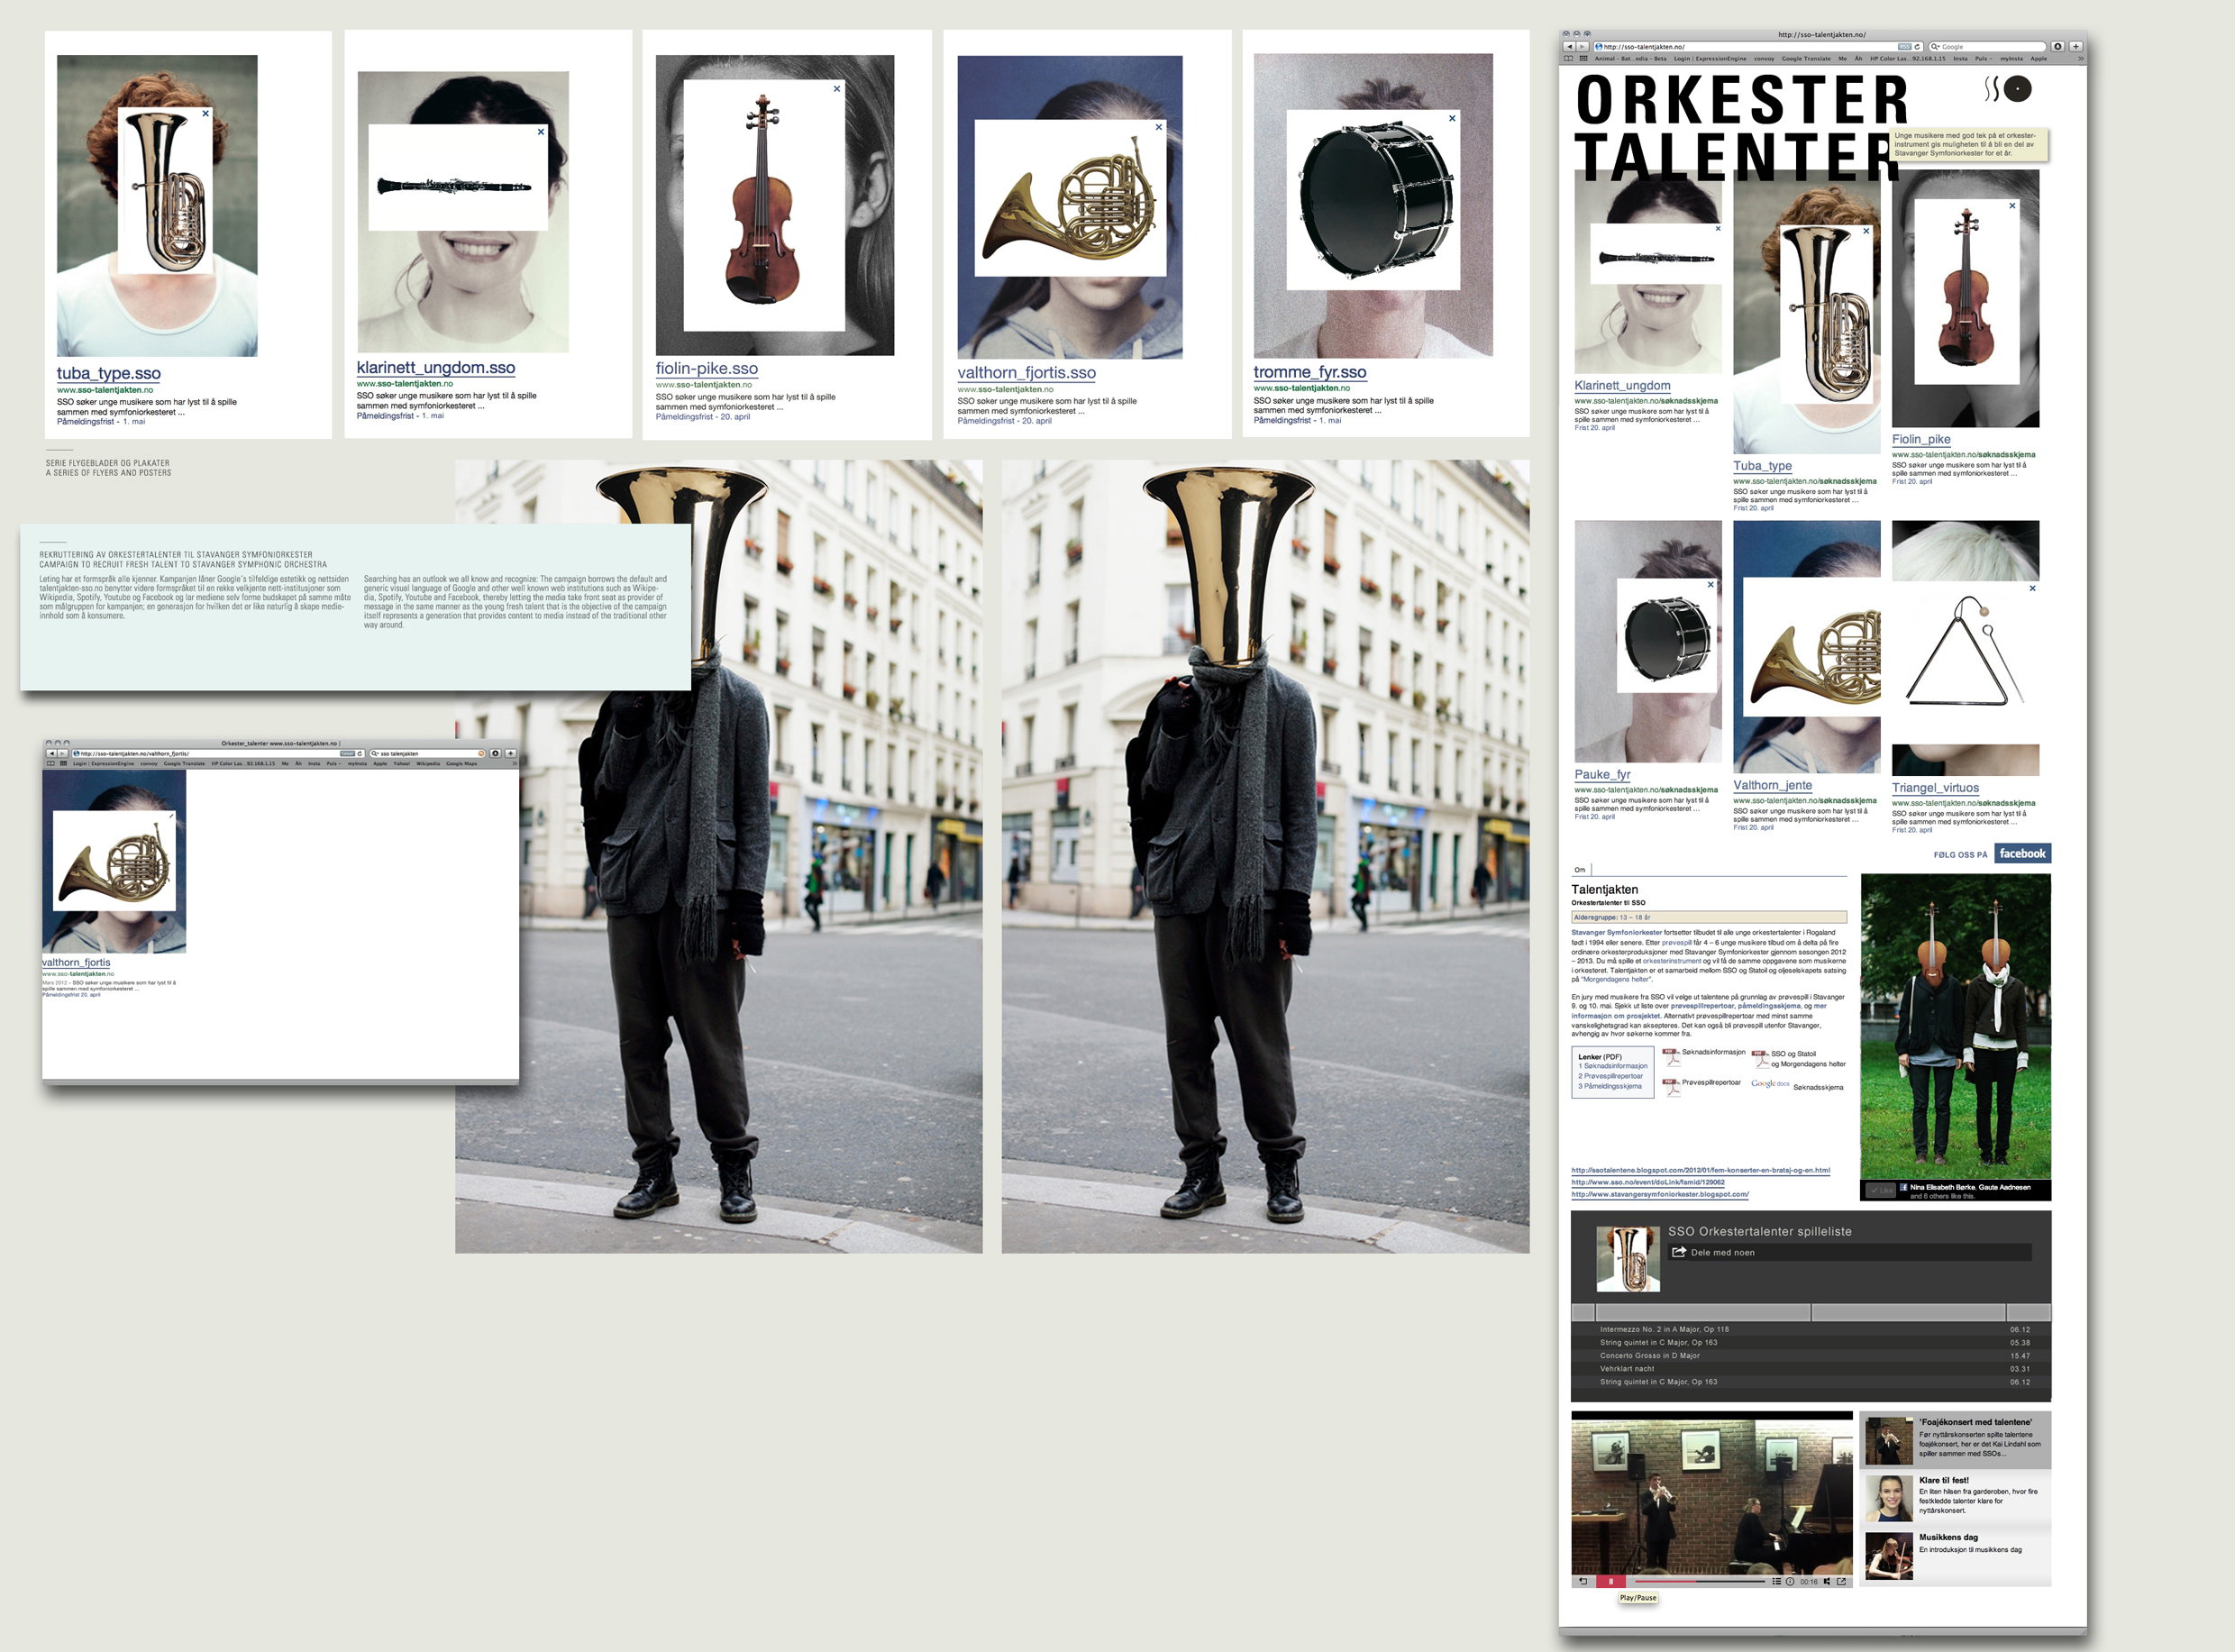
Task: Play Vehrklart nacht track
Action: (1811, 1369)
